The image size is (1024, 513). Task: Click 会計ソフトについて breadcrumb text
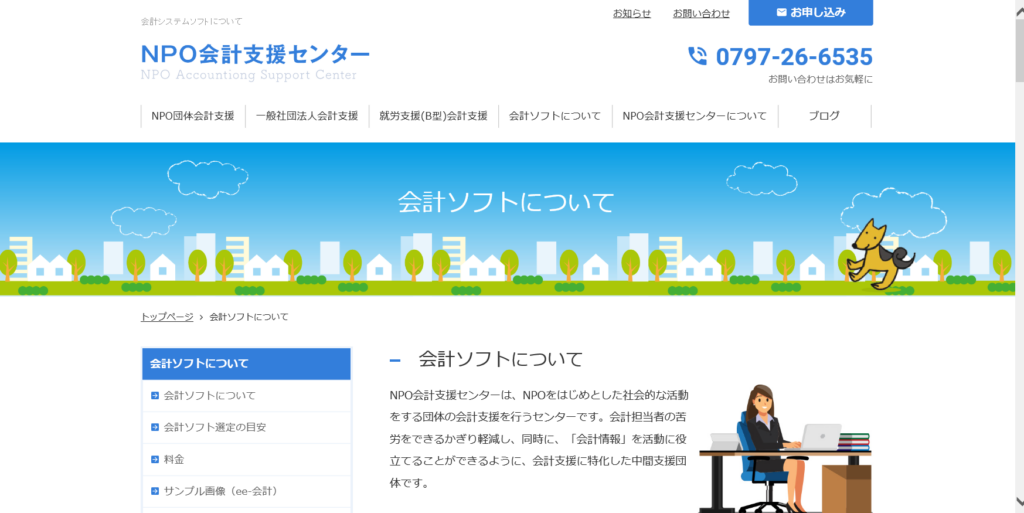(249, 317)
